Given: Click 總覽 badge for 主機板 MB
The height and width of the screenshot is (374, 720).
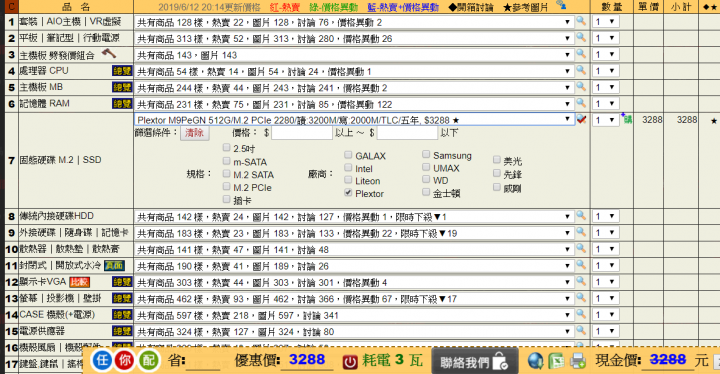Looking at the screenshot, I should click(122, 87).
